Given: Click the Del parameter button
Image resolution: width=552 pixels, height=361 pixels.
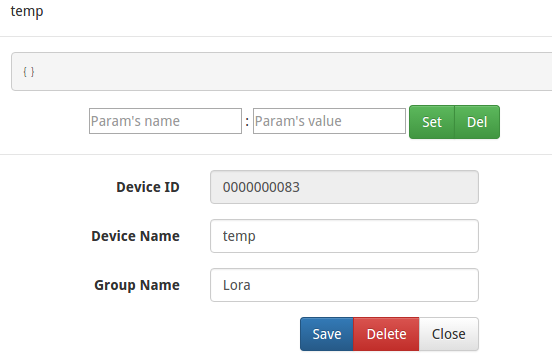Looking at the screenshot, I should click(x=477, y=122).
